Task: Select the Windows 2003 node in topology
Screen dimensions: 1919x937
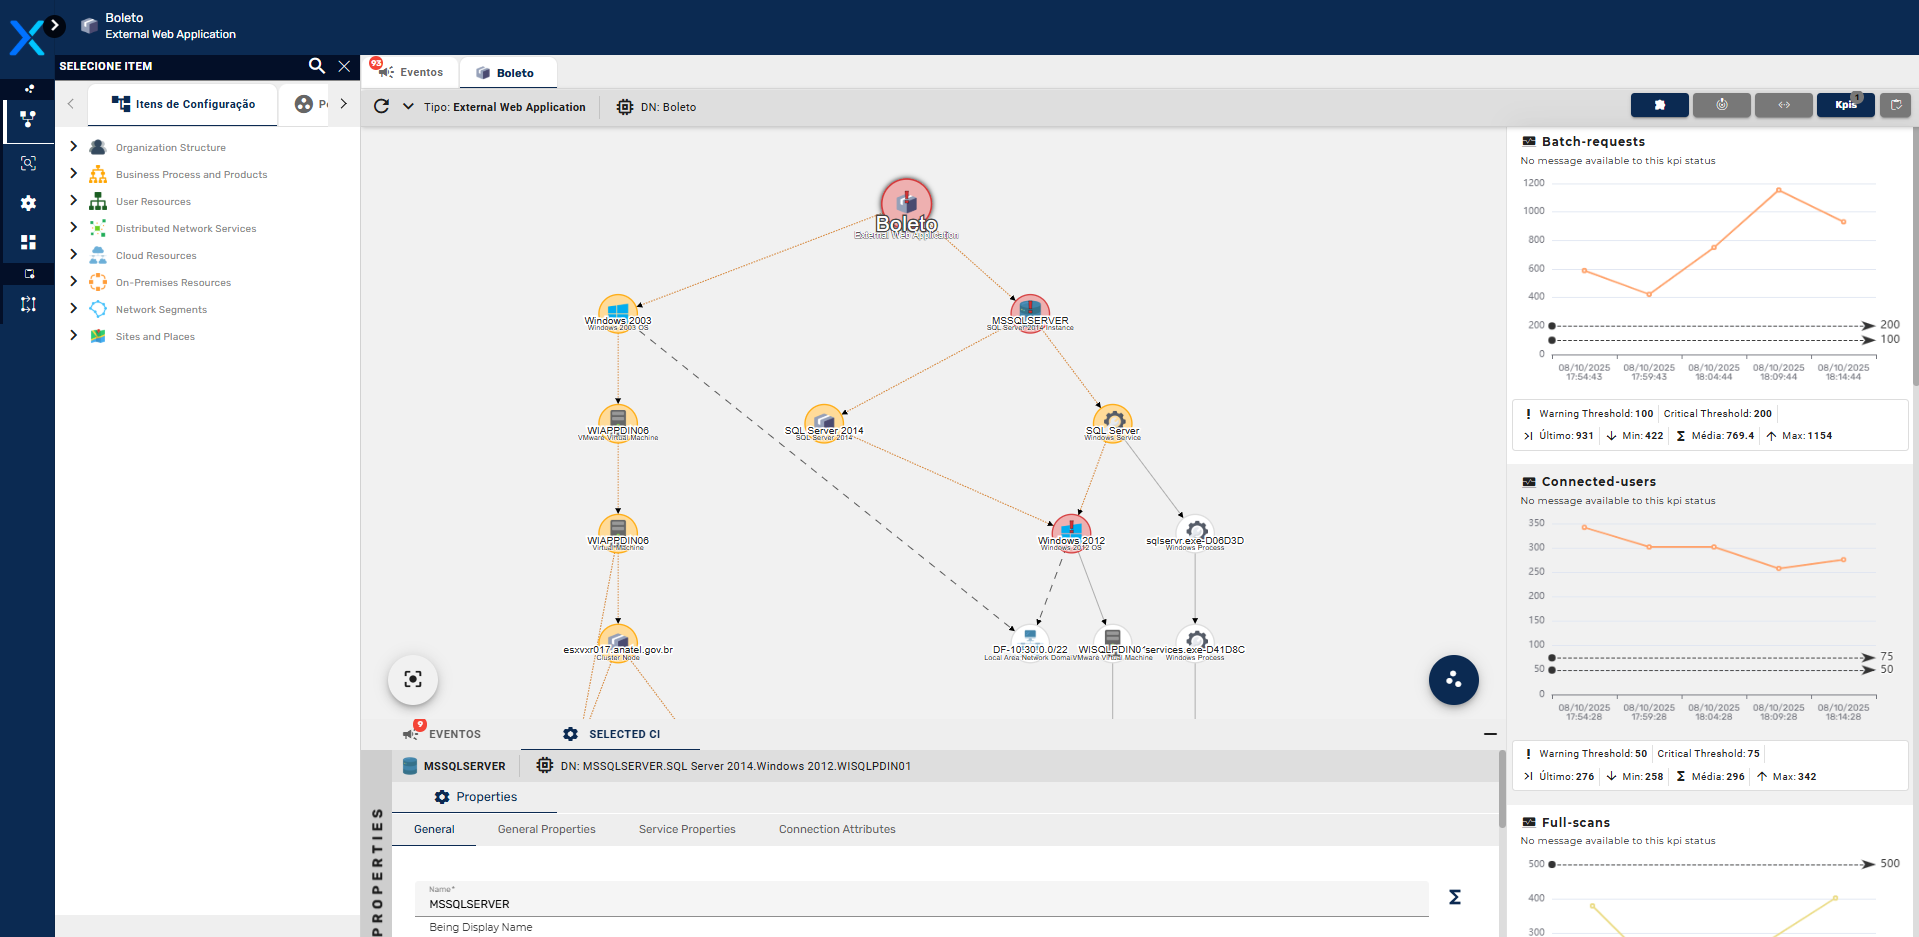Action: (618, 310)
